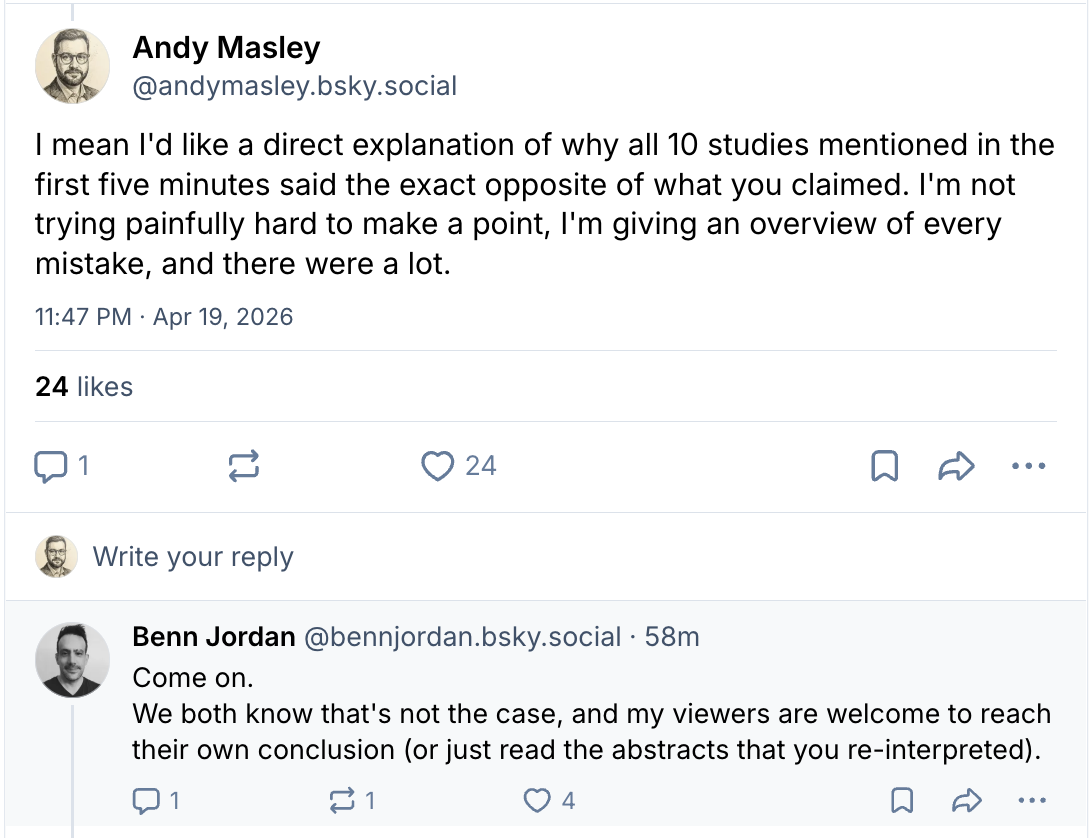Screen dimensions: 1090x838
Task: View the list of 24 likes
Action: [84, 387]
